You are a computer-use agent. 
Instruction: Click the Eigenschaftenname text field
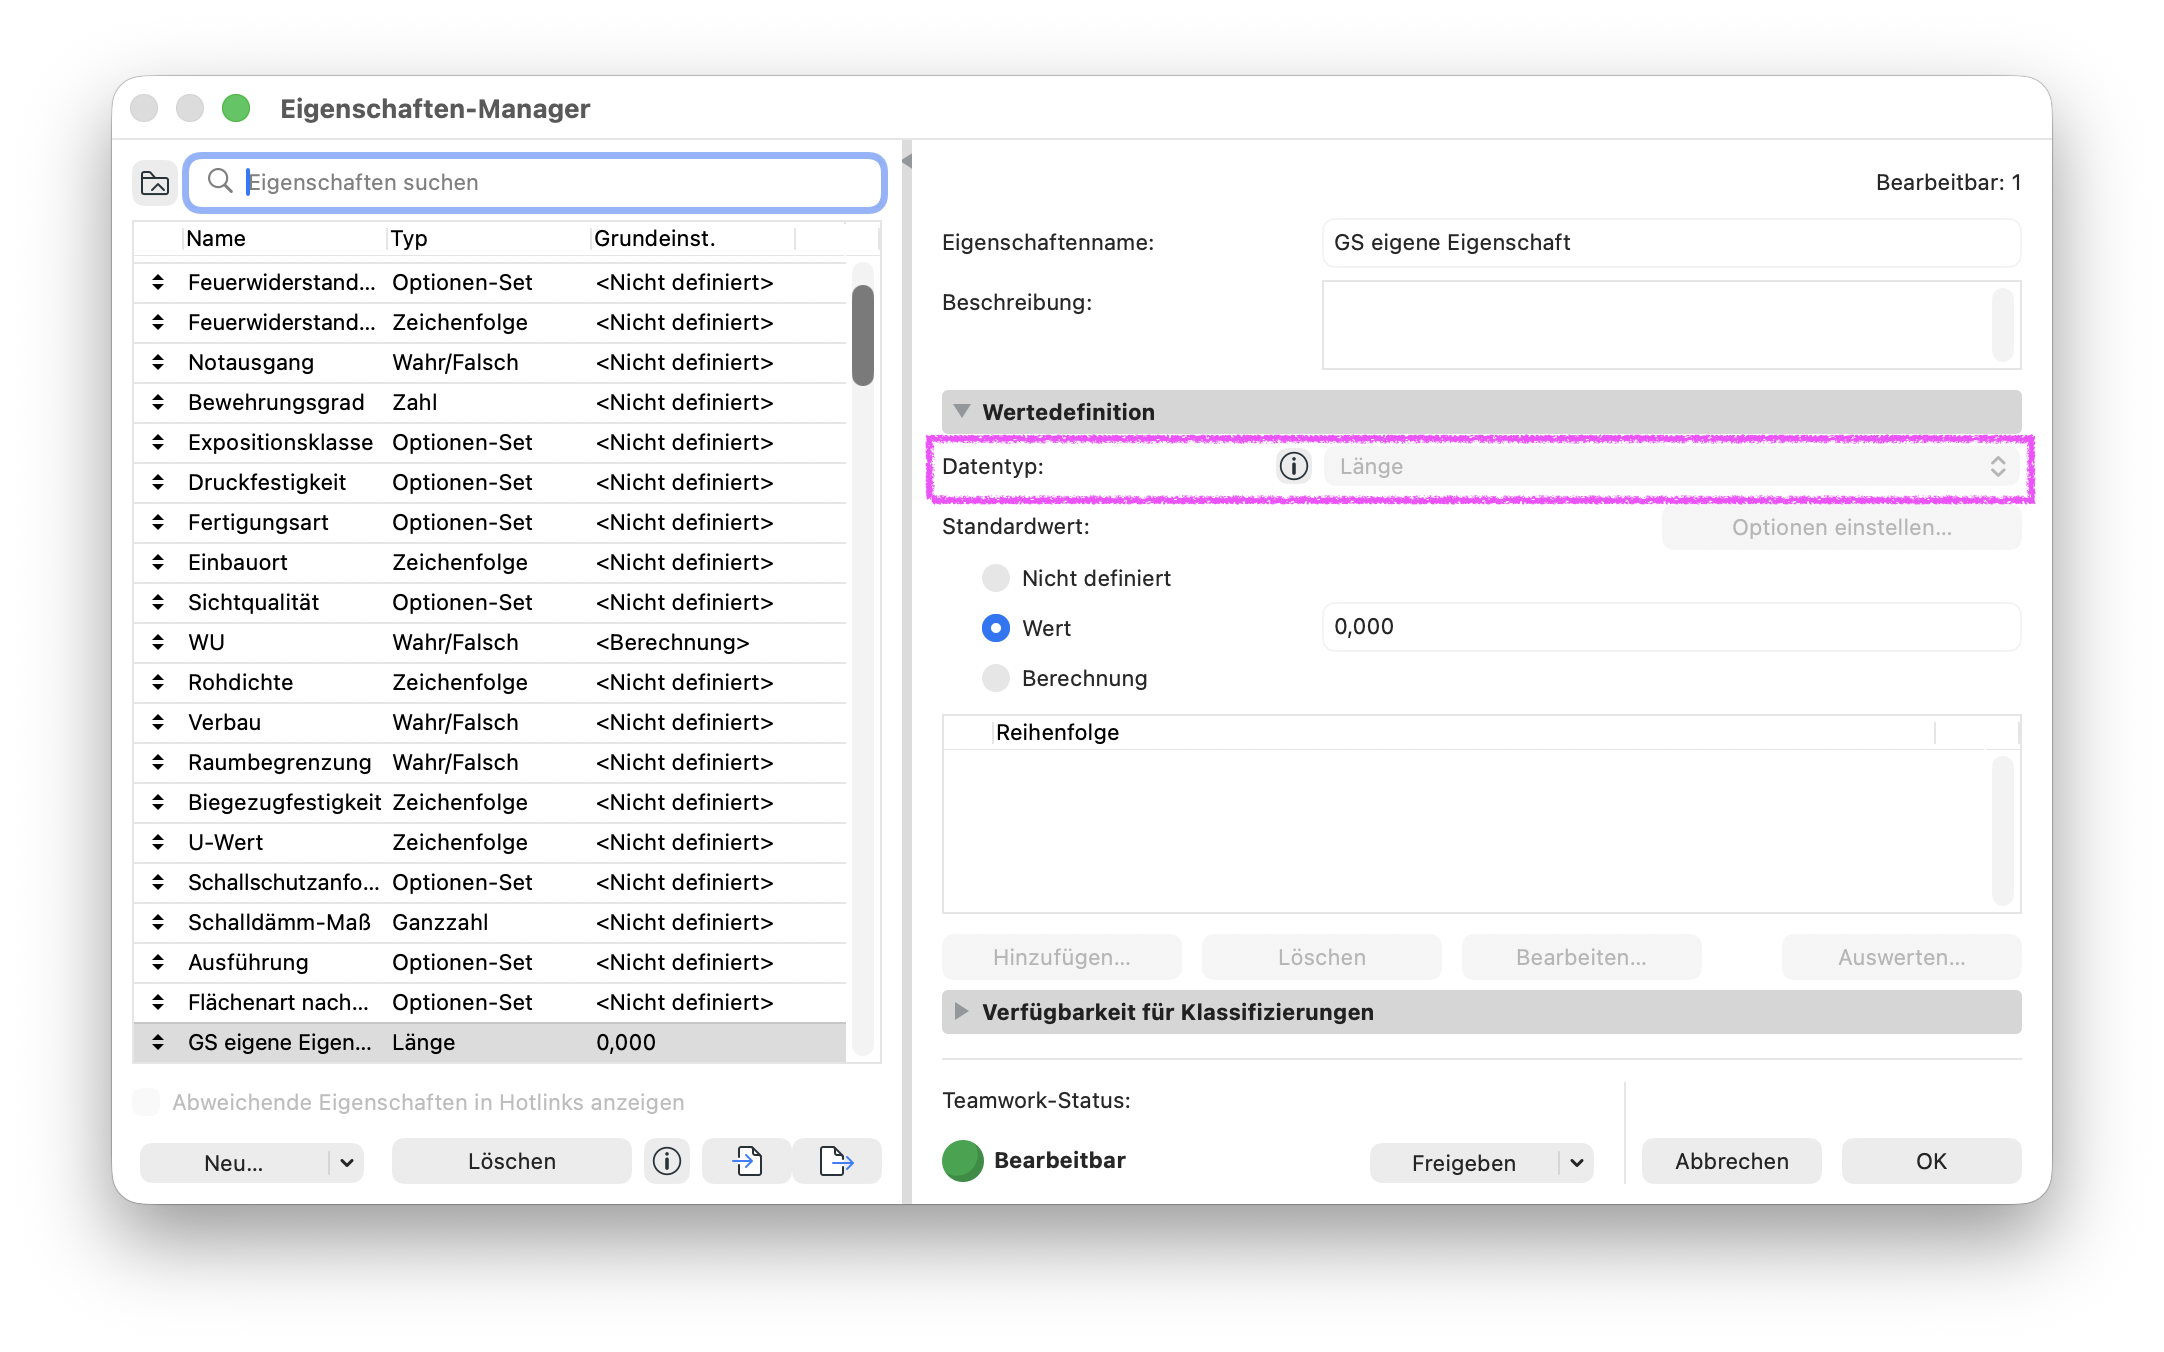[1671, 243]
